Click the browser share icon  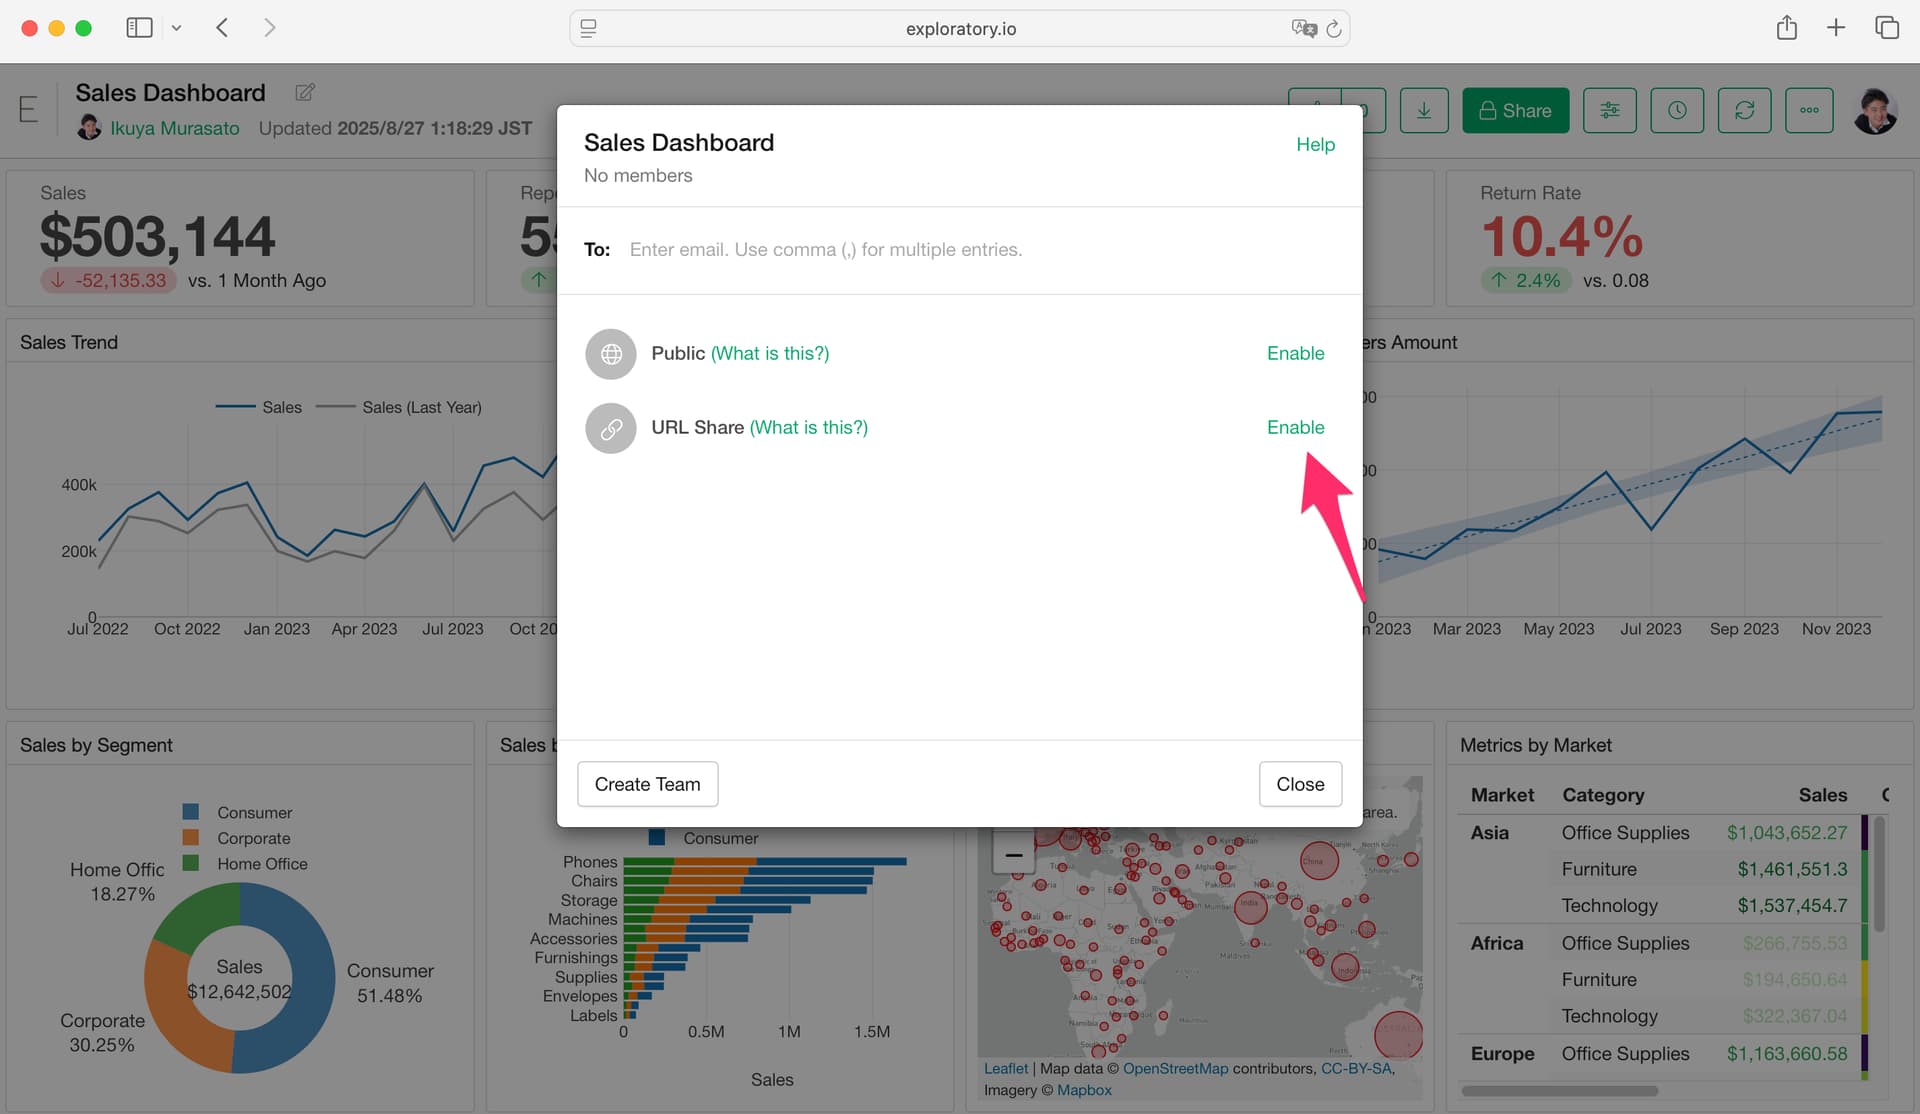pos(1786,28)
